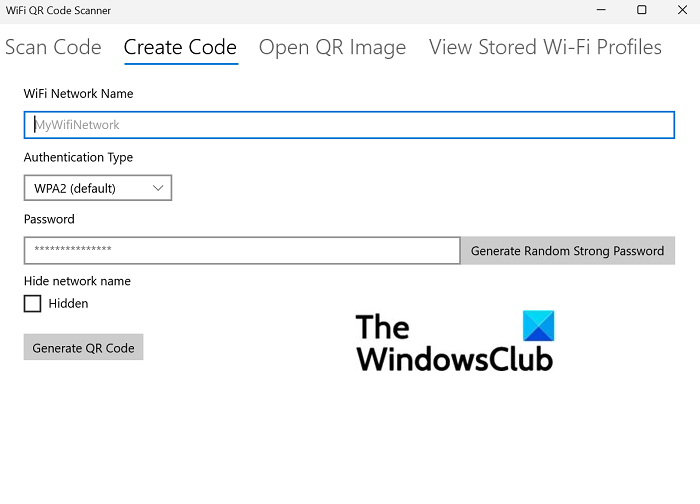Focus the WiFi Network Name field
This screenshot has height=504, width=700.
tap(349, 125)
